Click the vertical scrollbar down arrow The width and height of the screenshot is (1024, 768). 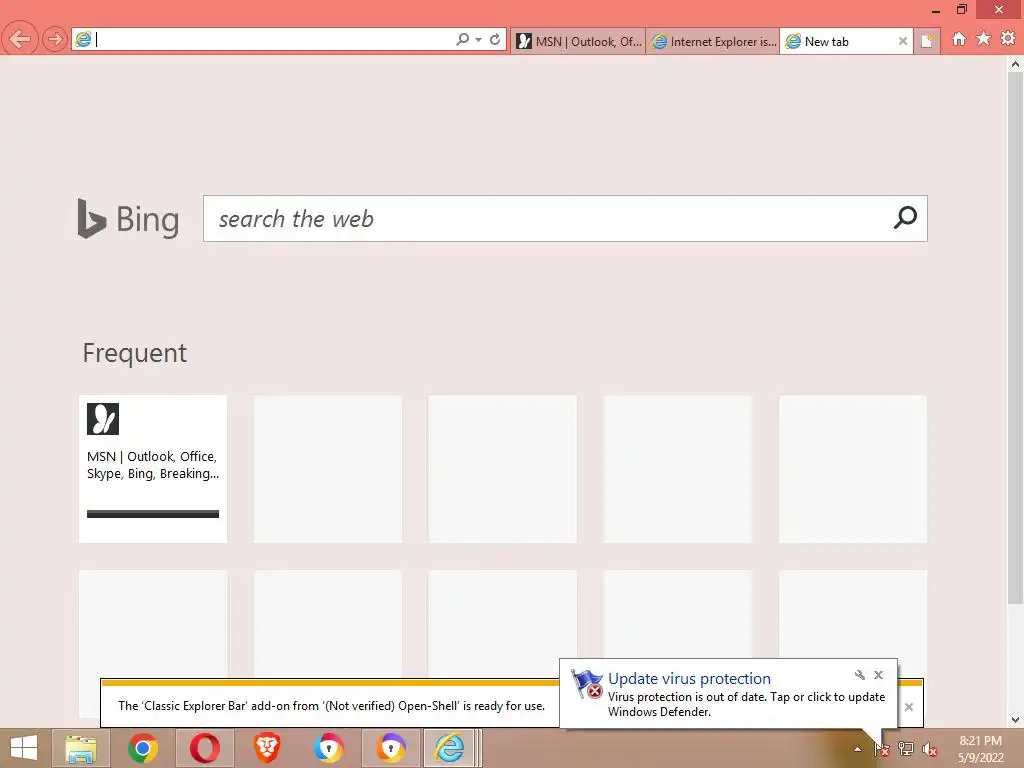click(1015, 720)
